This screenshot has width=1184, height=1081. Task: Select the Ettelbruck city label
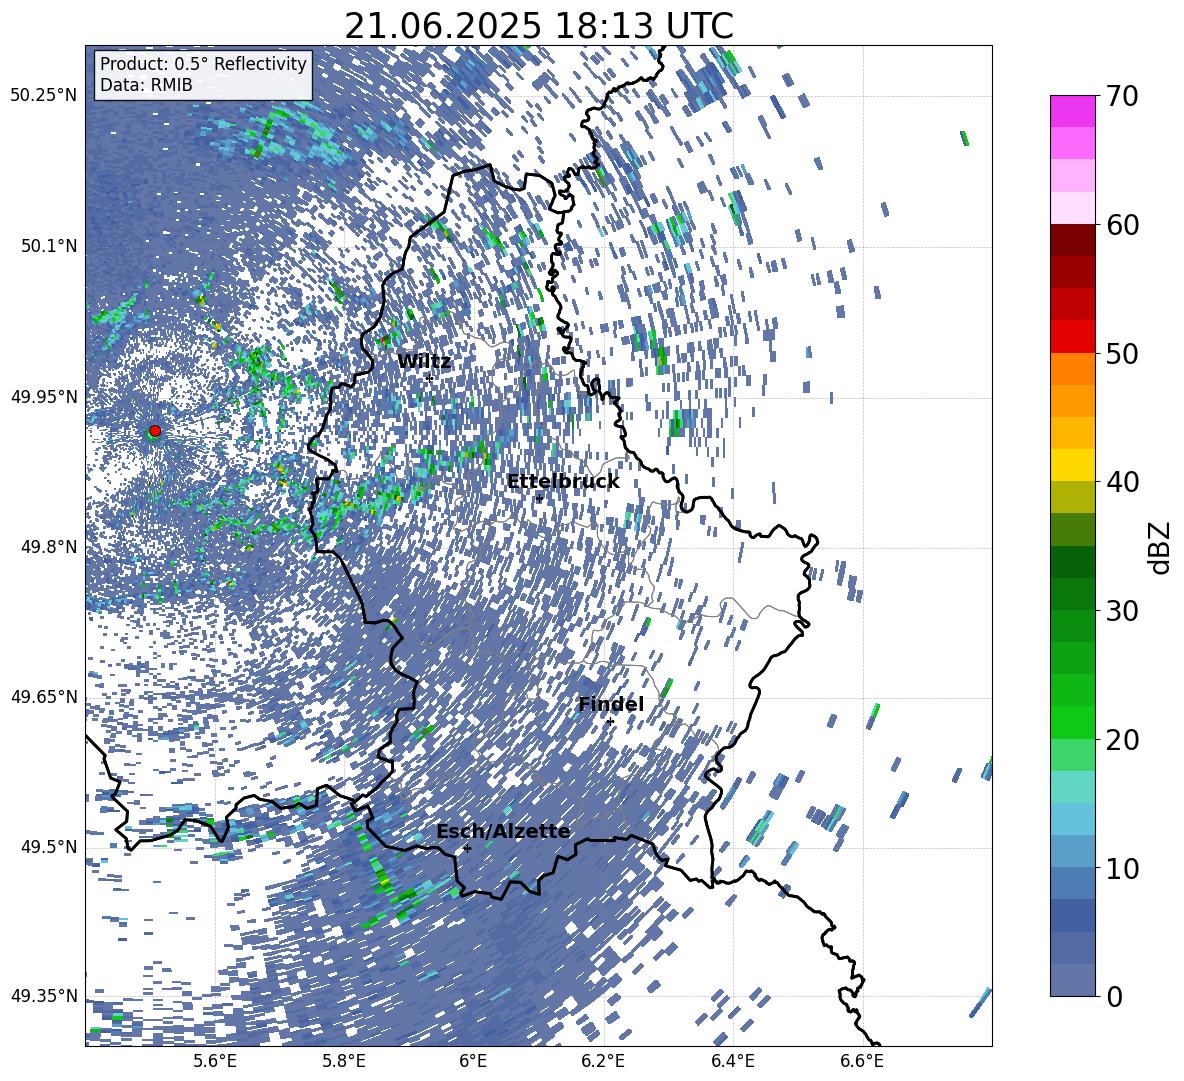563,482
